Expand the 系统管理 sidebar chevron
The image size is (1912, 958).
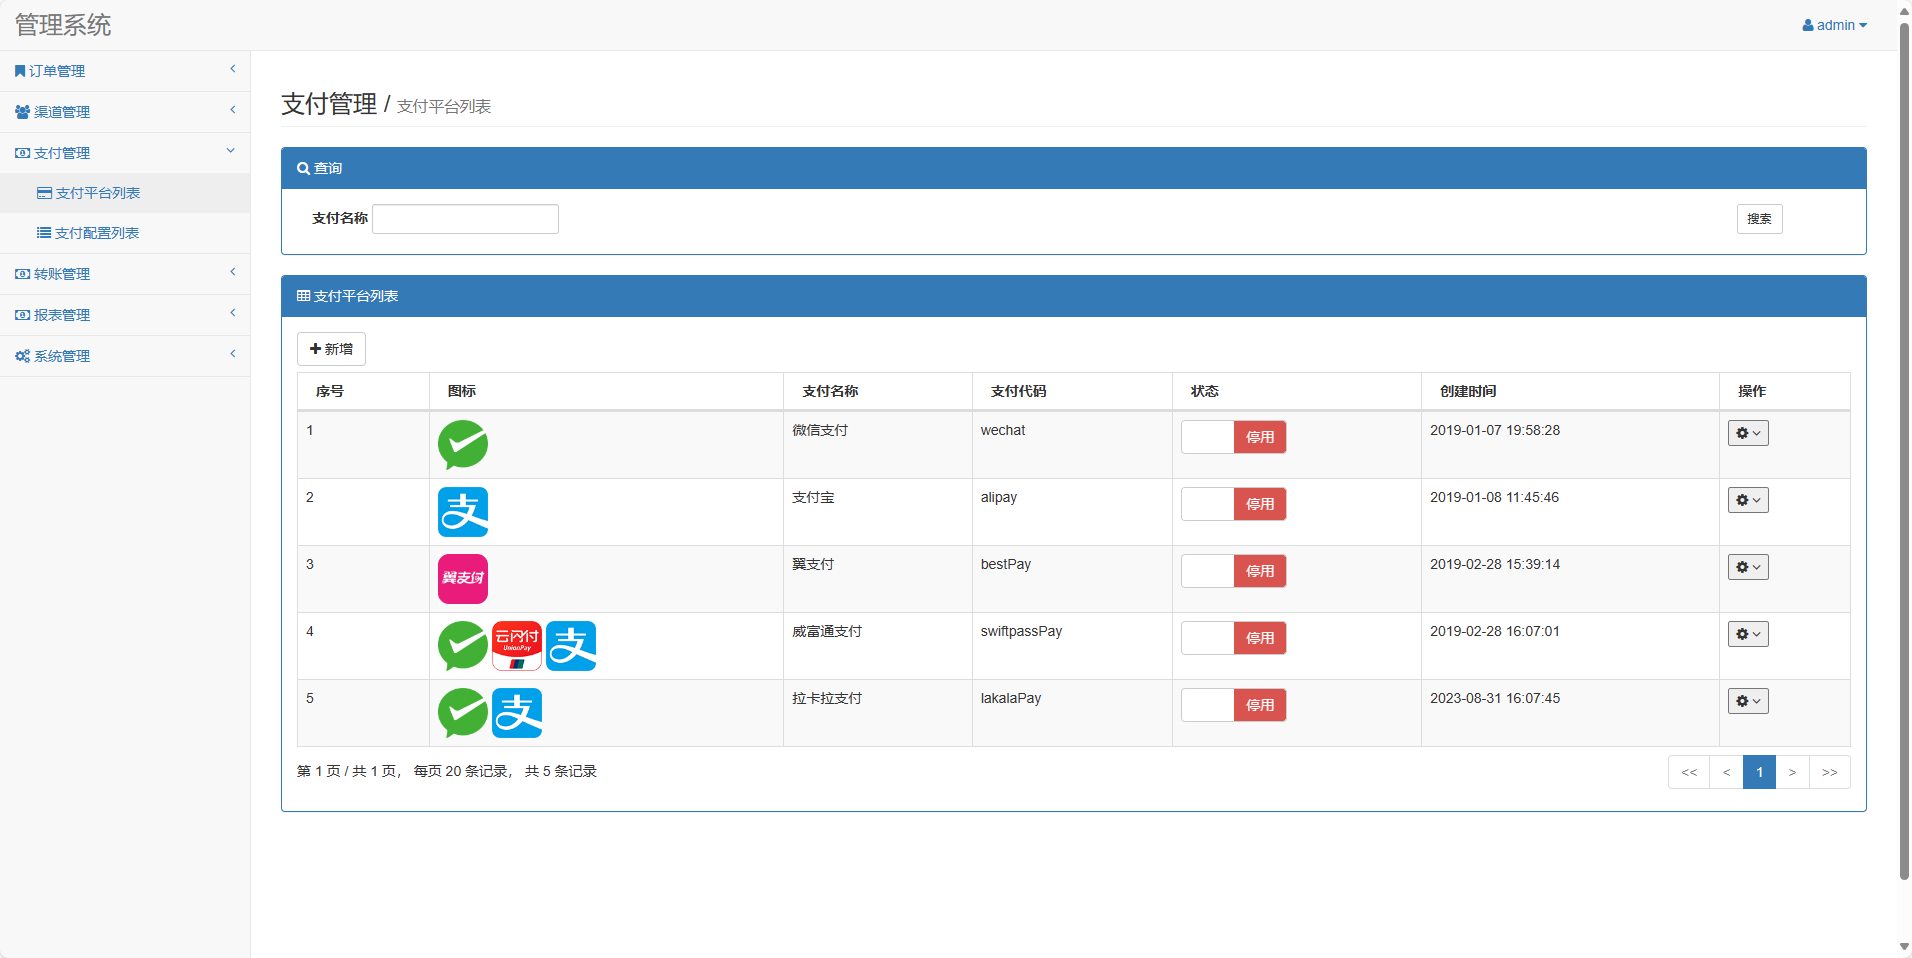[233, 354]
